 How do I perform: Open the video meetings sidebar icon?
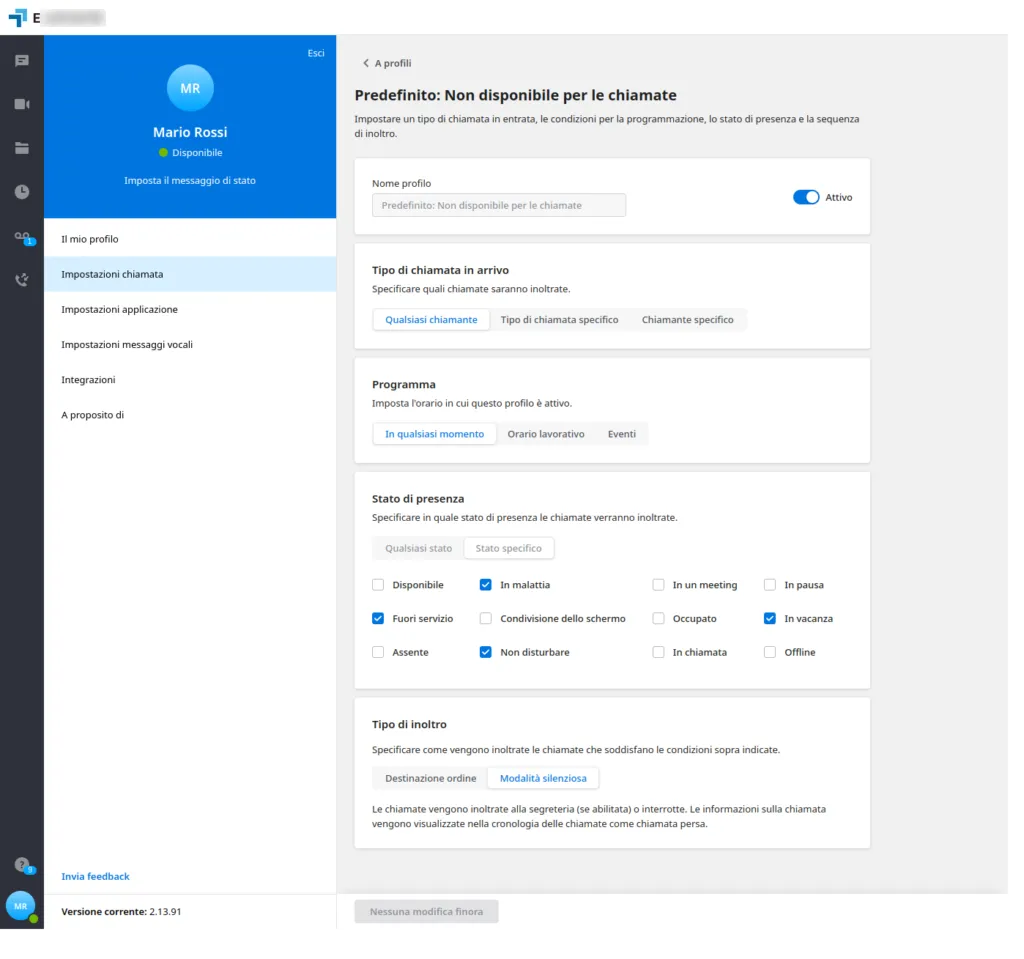point(22,105)
